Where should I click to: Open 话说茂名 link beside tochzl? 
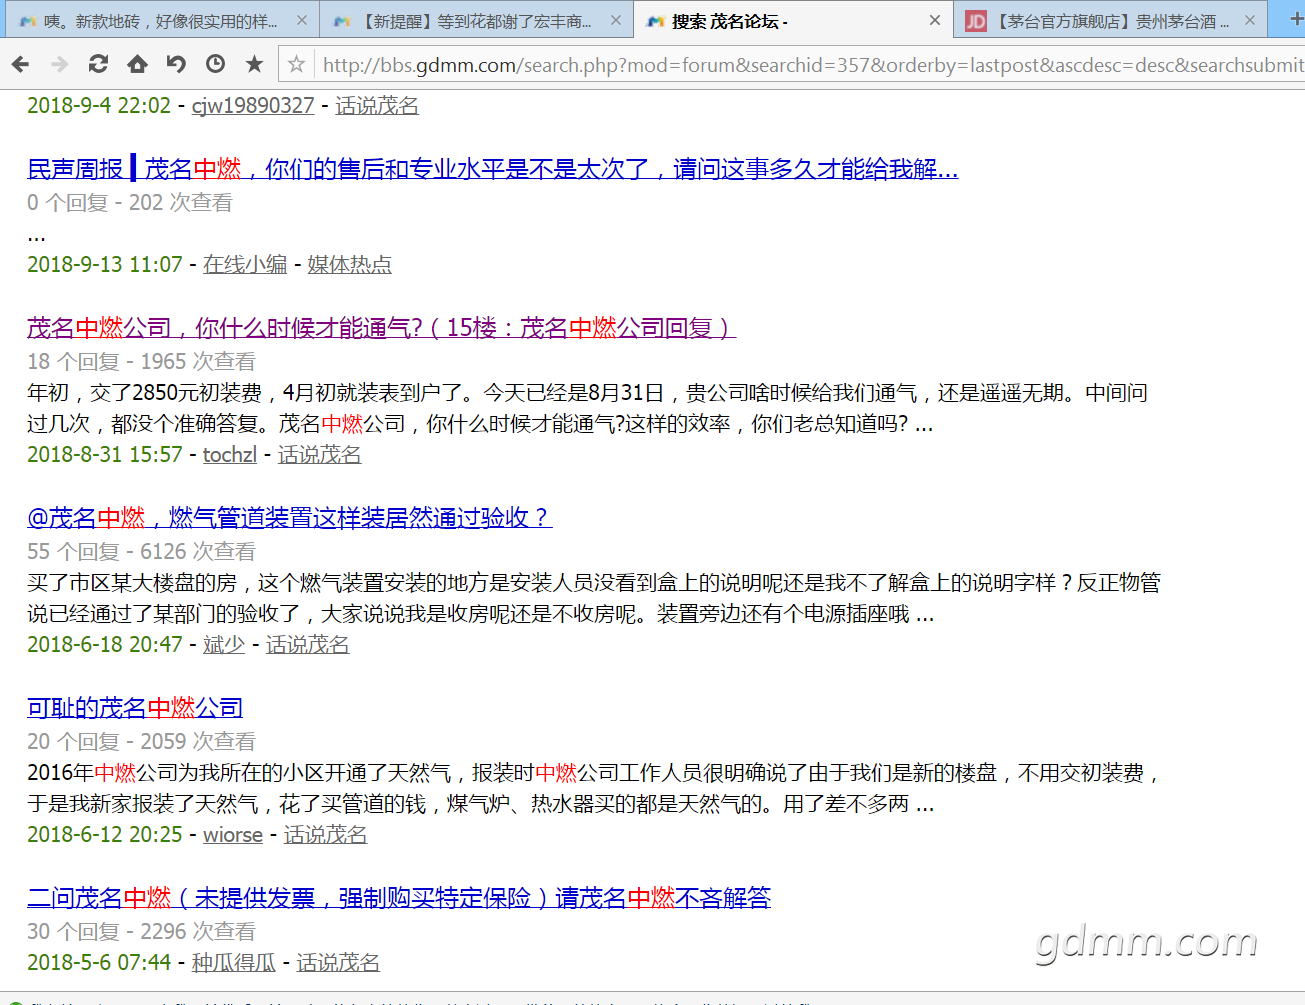click(319, 455)
